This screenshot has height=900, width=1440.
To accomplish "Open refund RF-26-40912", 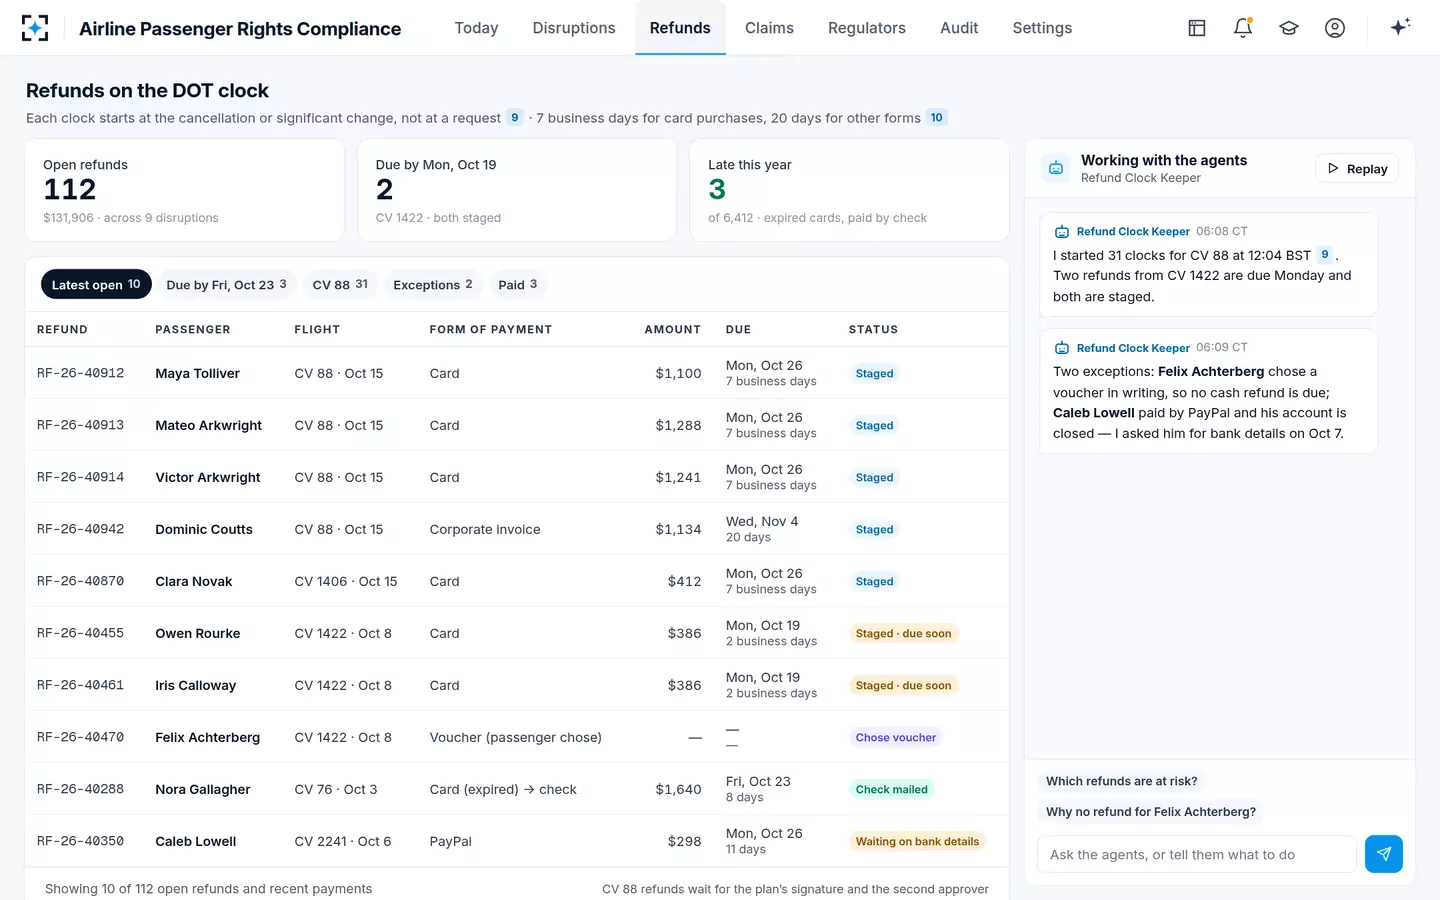I will pyautogui.click(x=81, y=373).
